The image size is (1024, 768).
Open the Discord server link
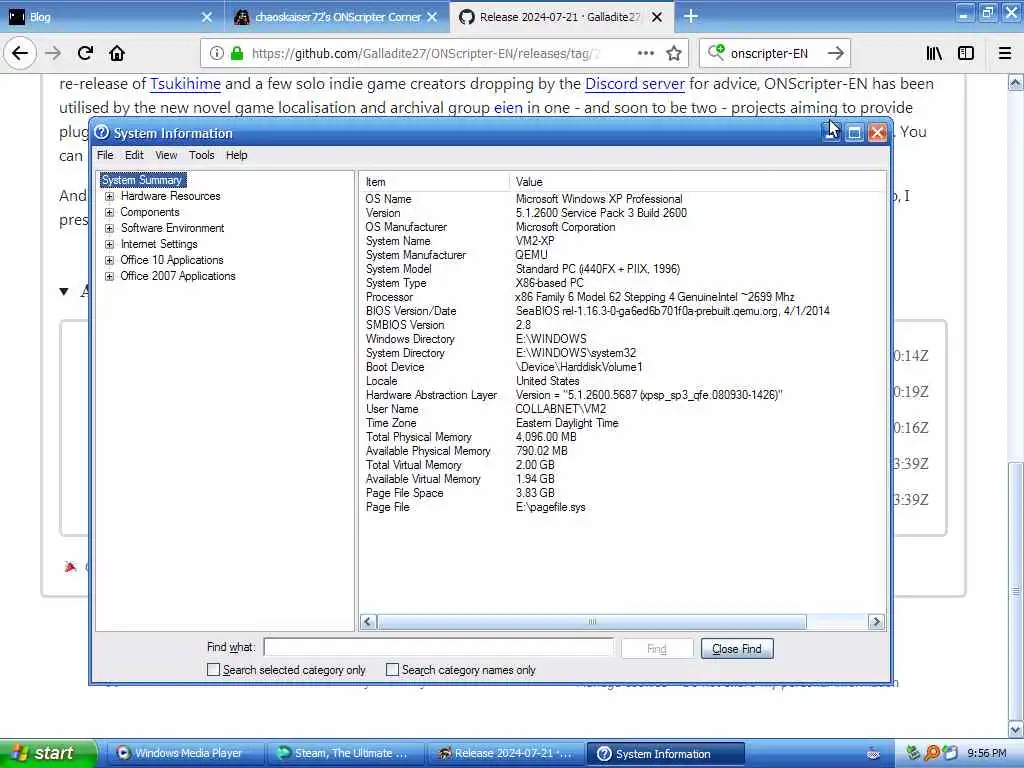635,84
